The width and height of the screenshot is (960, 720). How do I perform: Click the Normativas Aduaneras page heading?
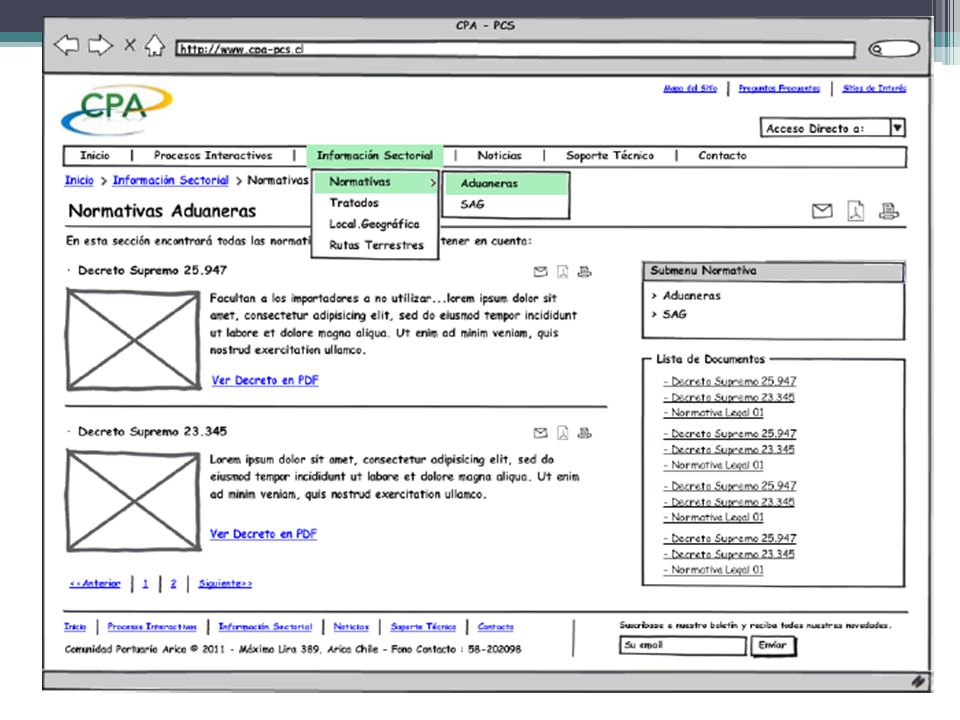pyautogui.click(x=162, y=211)
